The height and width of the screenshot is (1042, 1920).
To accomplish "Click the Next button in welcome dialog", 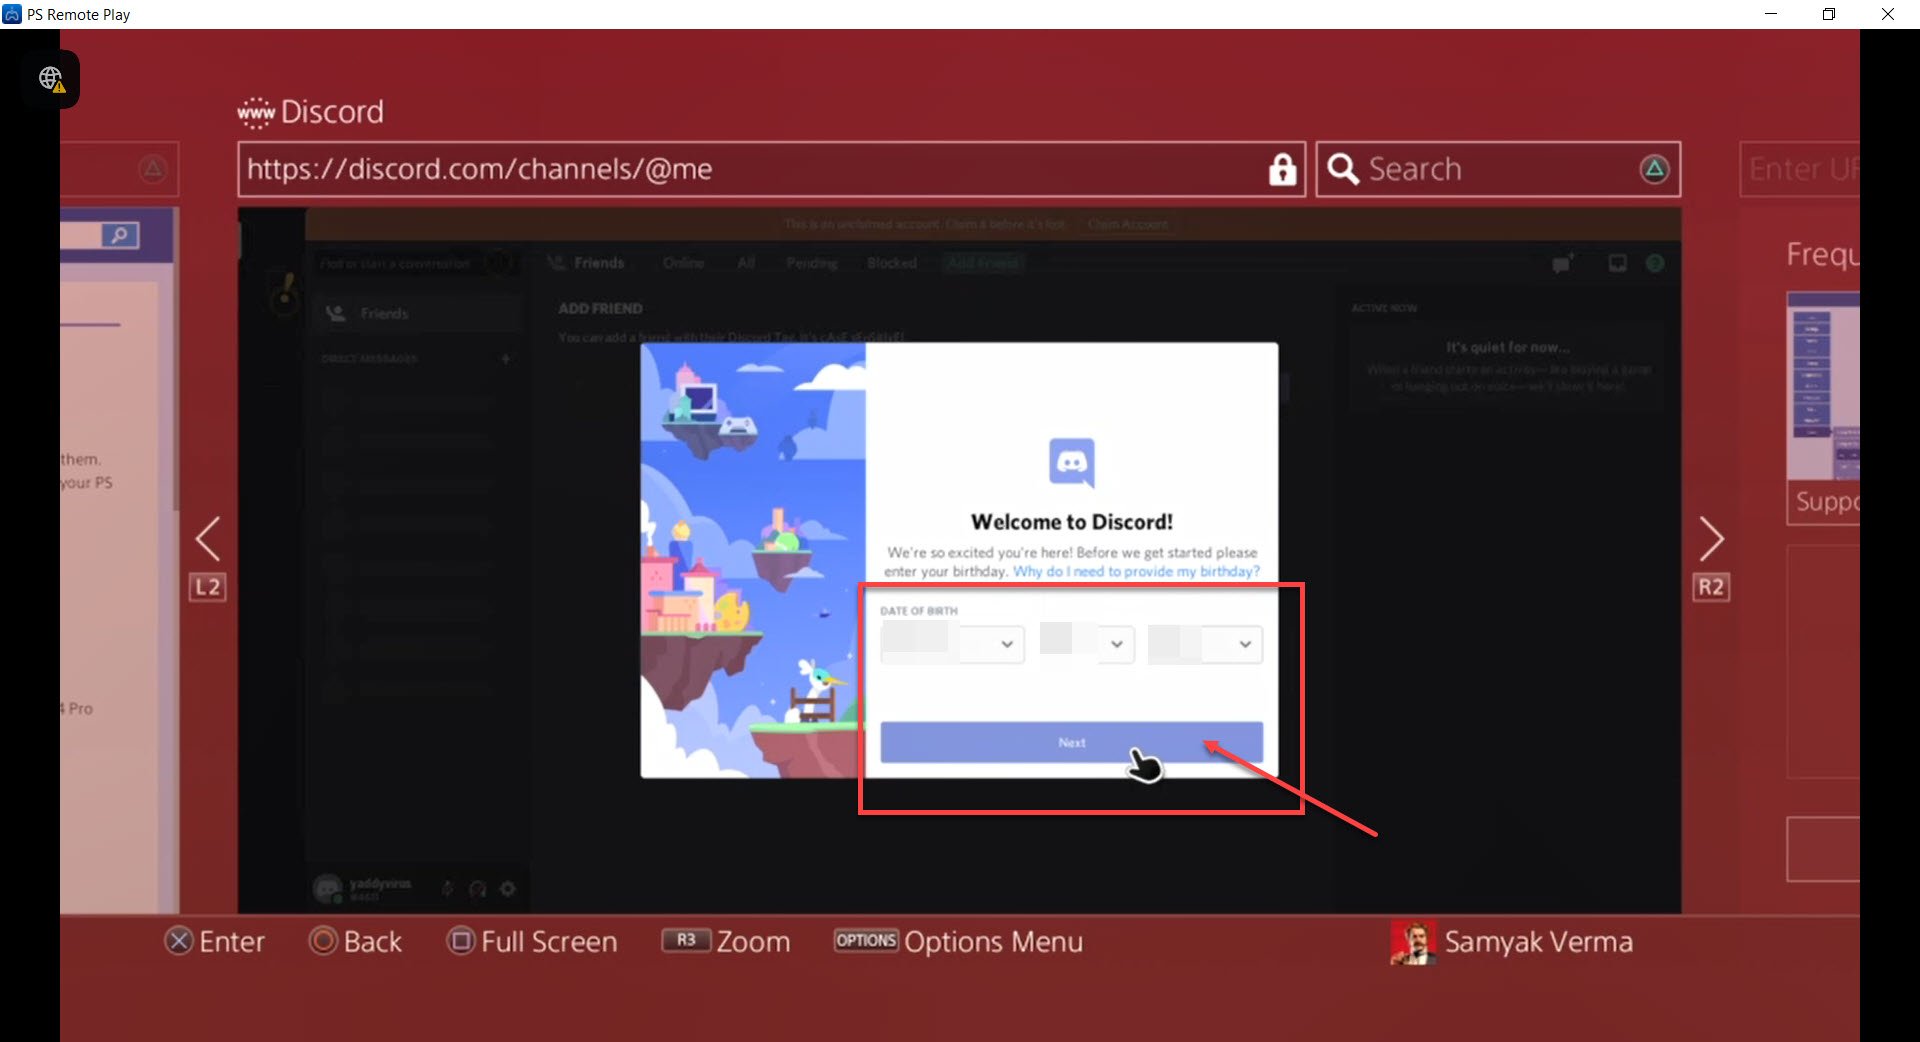I will tap(1071, 743).
